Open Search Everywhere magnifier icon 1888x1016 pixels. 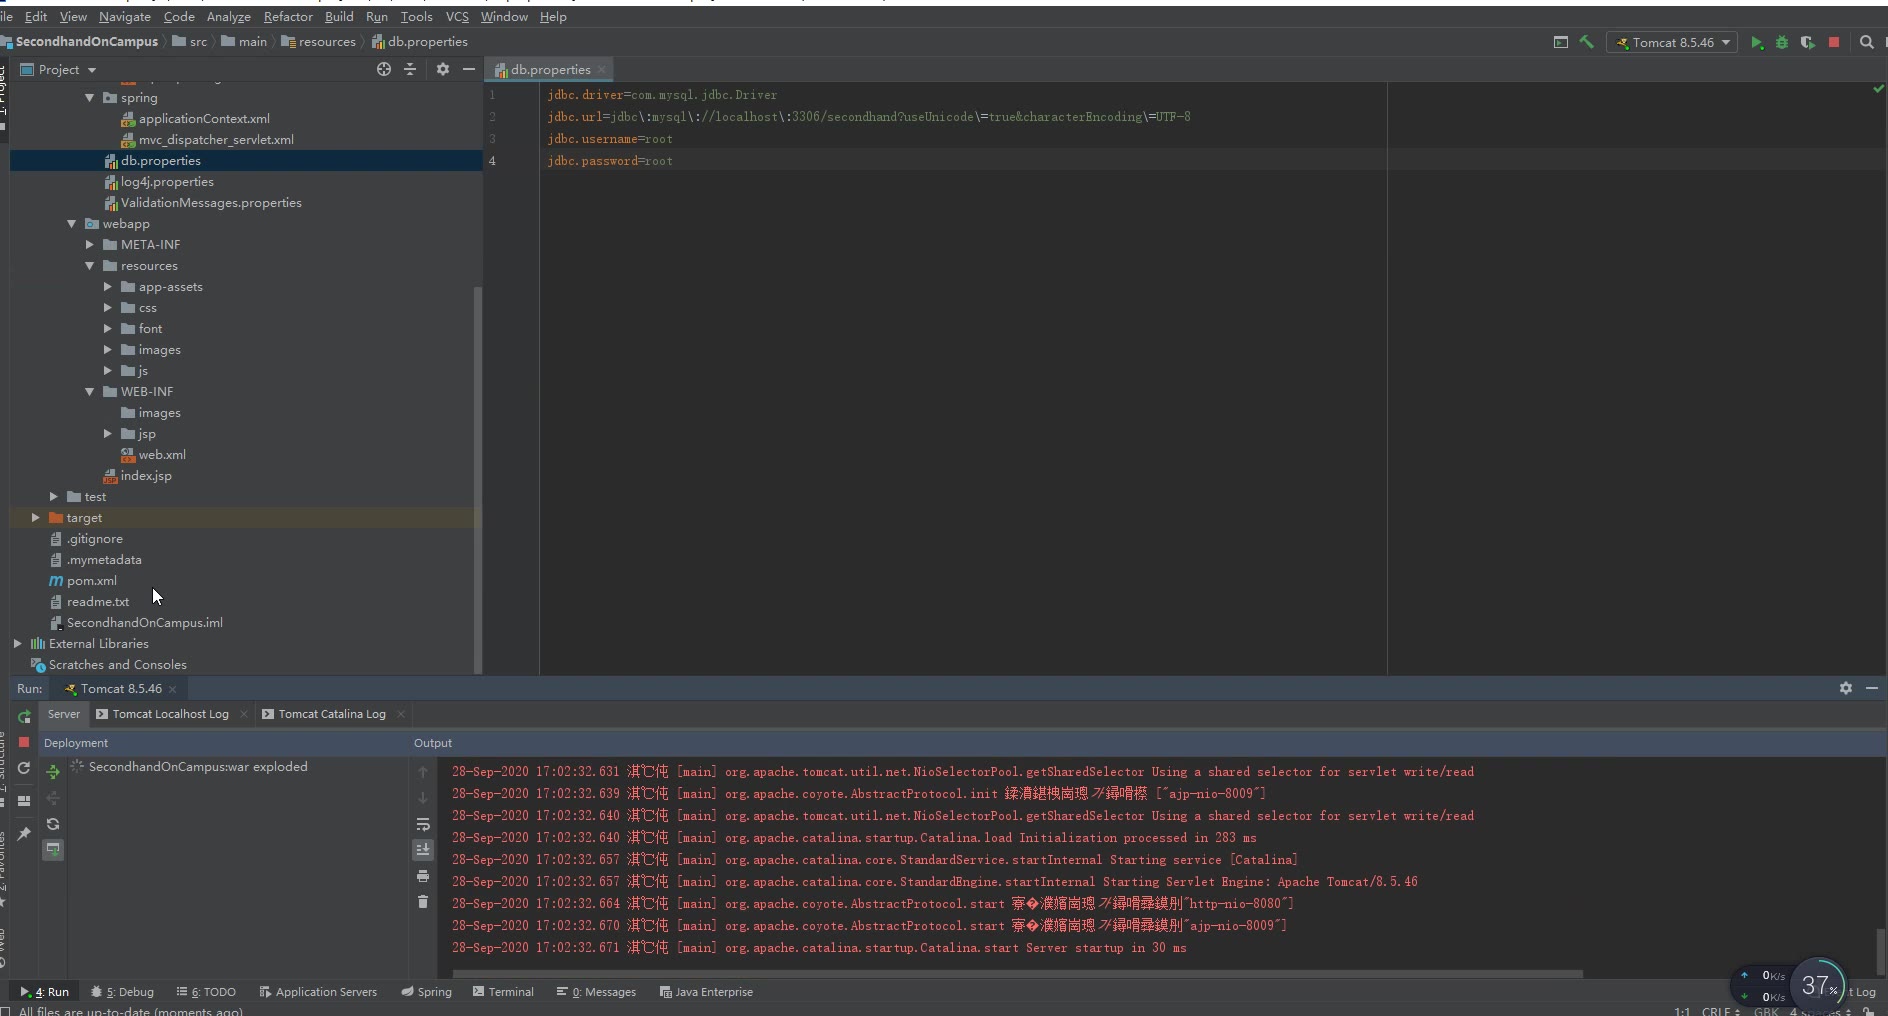[1866, 42]
